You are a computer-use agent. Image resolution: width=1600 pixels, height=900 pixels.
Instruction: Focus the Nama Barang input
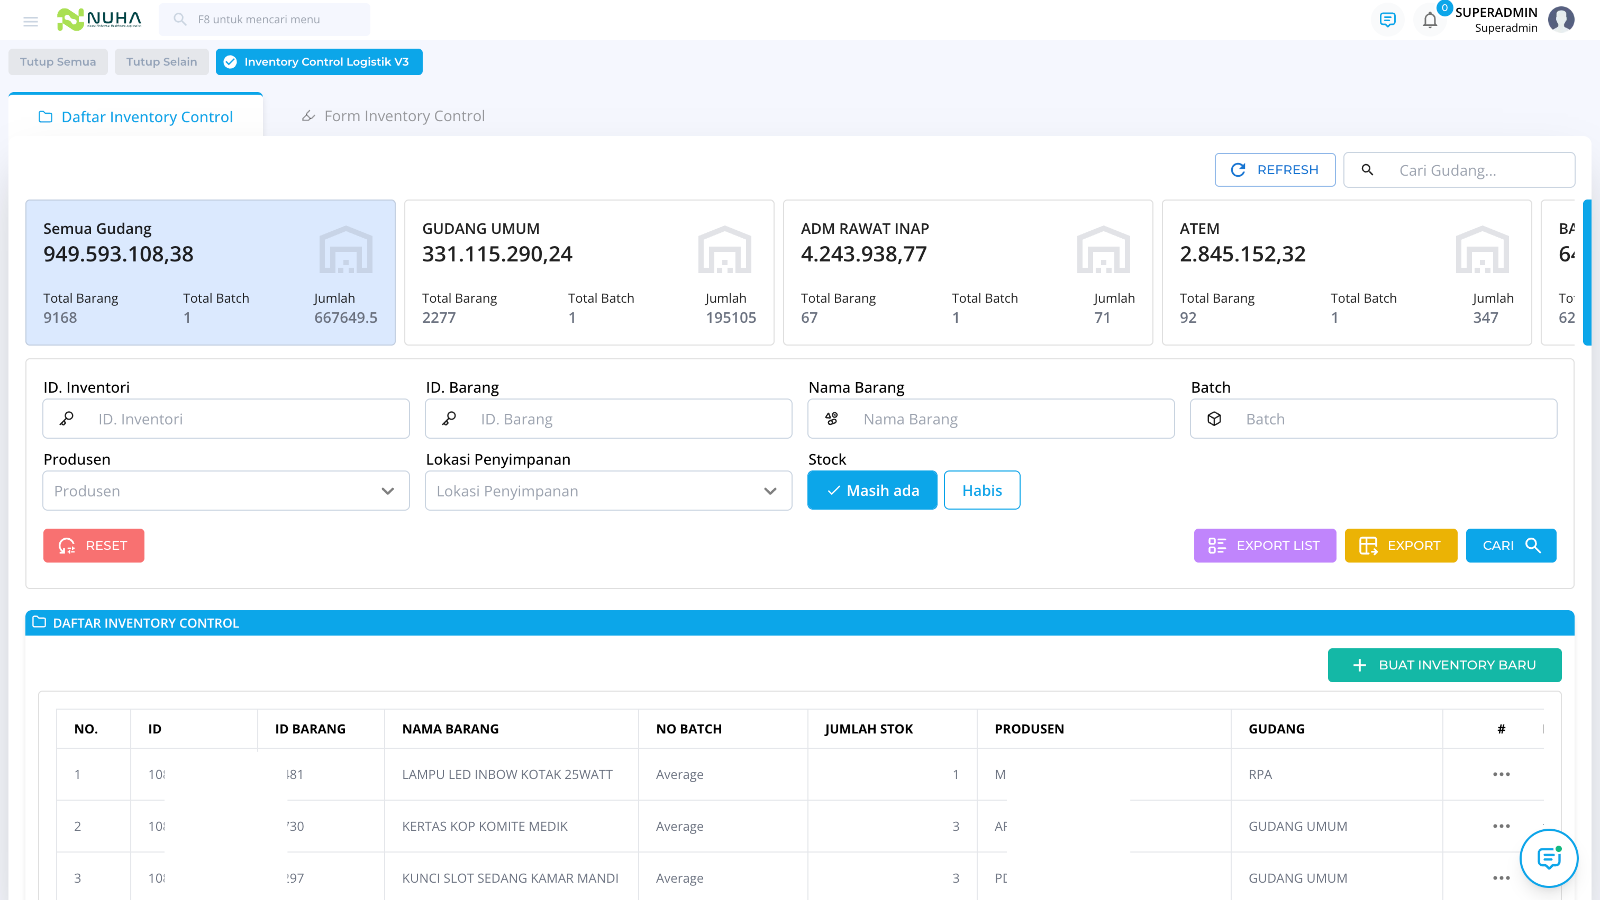tap(991, 419)
